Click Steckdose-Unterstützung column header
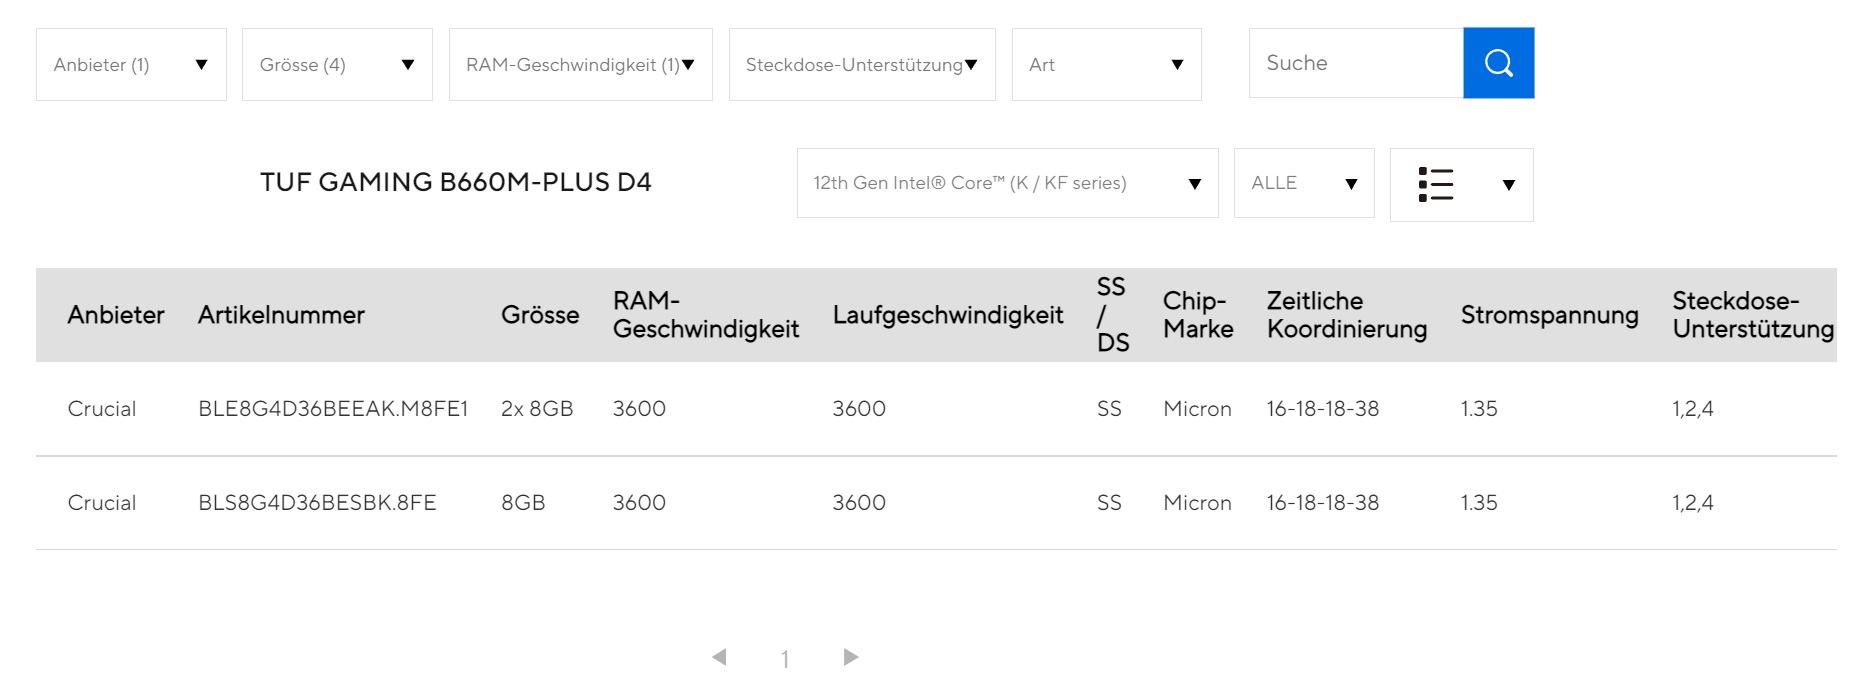The image size is (1865, 693). [1753, 315]
